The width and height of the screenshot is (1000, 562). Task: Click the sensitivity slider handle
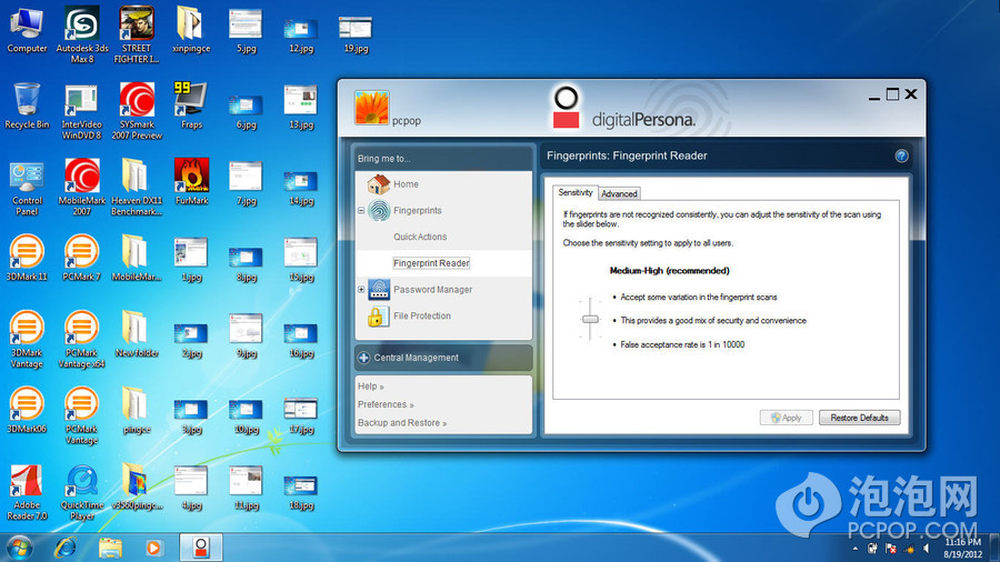(x=591, y=319)
